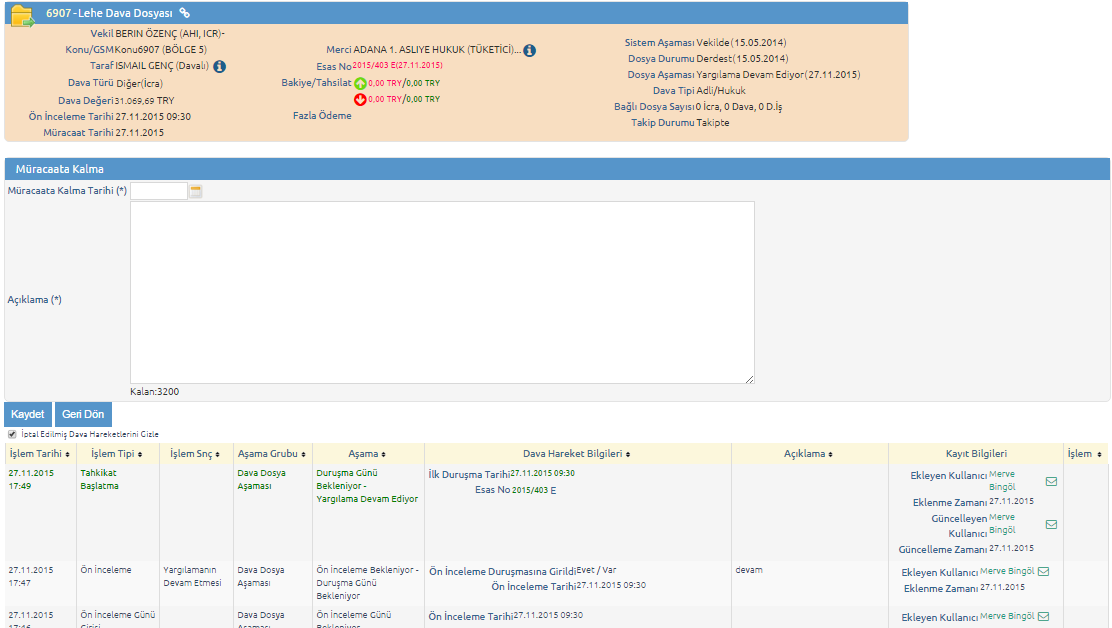Open the calendar picker for Müracaata Kalma Tarihi
The image size is (1112, 628).
(x=196, y=191)
